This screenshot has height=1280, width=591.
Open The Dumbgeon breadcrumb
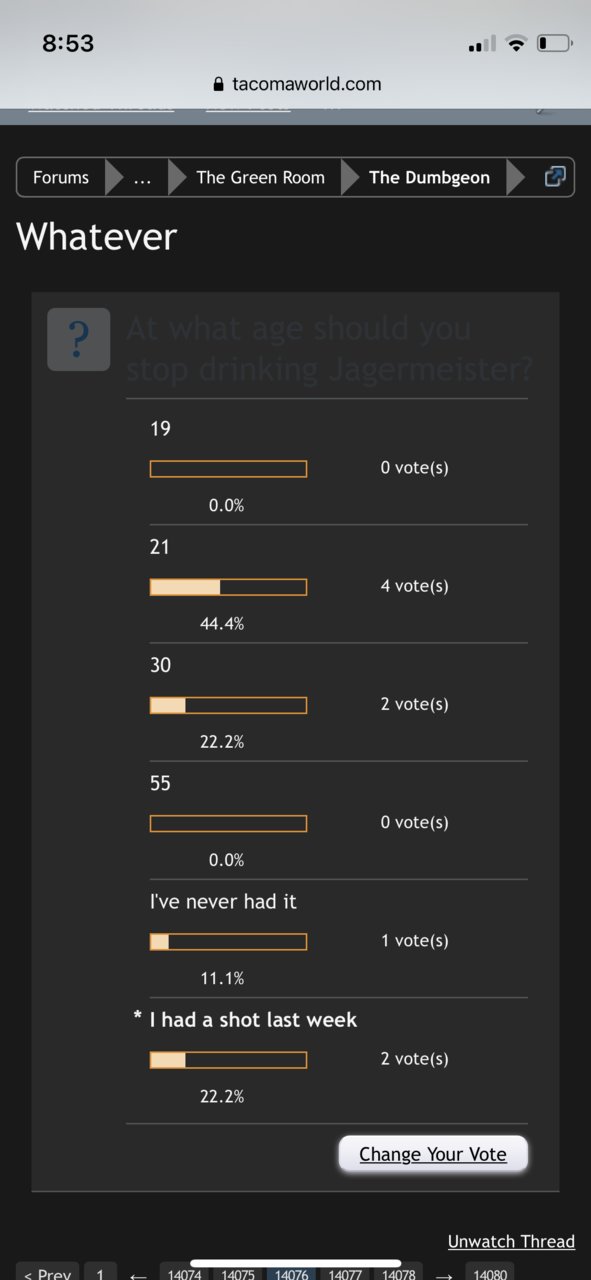[429, 177]
